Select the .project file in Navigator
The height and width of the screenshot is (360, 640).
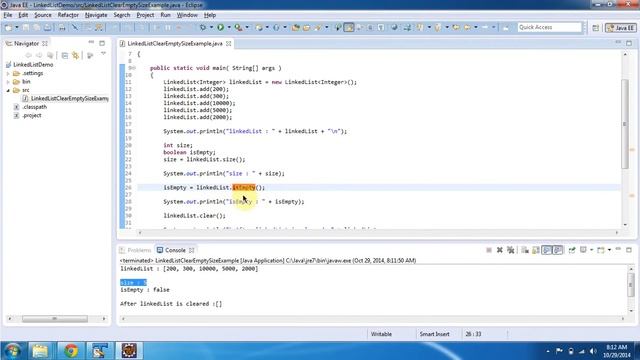click(x=32, y=116)
